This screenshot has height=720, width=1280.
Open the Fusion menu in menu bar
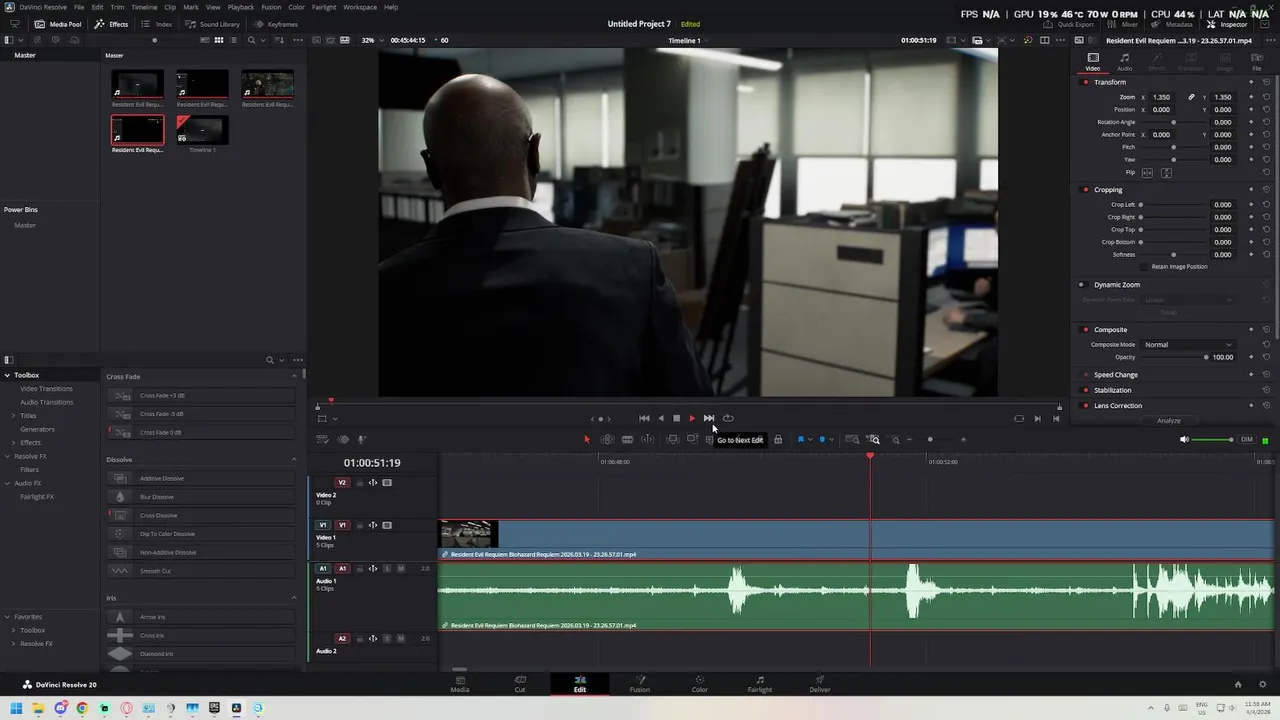[x=271, y=7]
